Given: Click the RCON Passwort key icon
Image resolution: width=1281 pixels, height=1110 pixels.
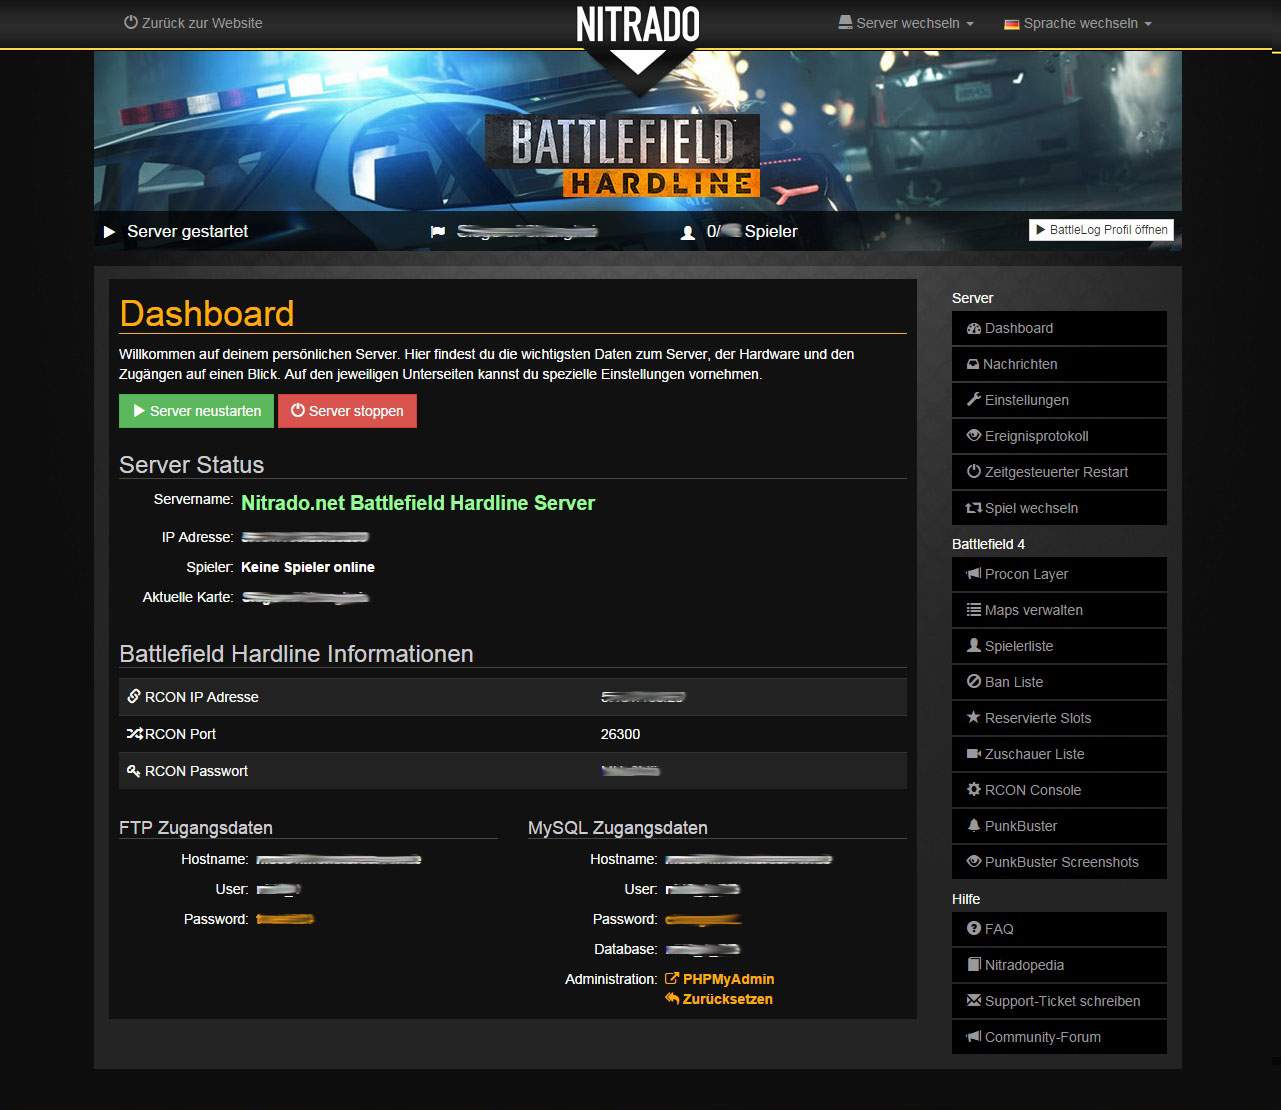Looking at the screenshot, I should coord(134,770).
